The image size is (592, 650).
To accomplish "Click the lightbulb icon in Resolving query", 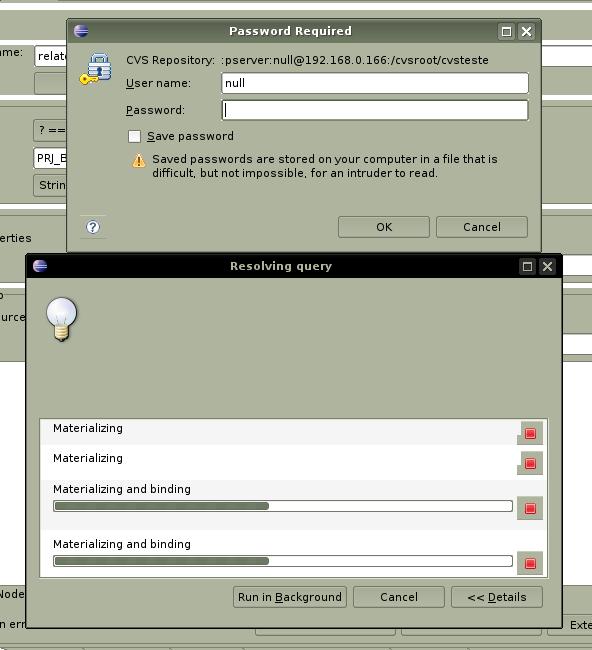I will point(62,319).
